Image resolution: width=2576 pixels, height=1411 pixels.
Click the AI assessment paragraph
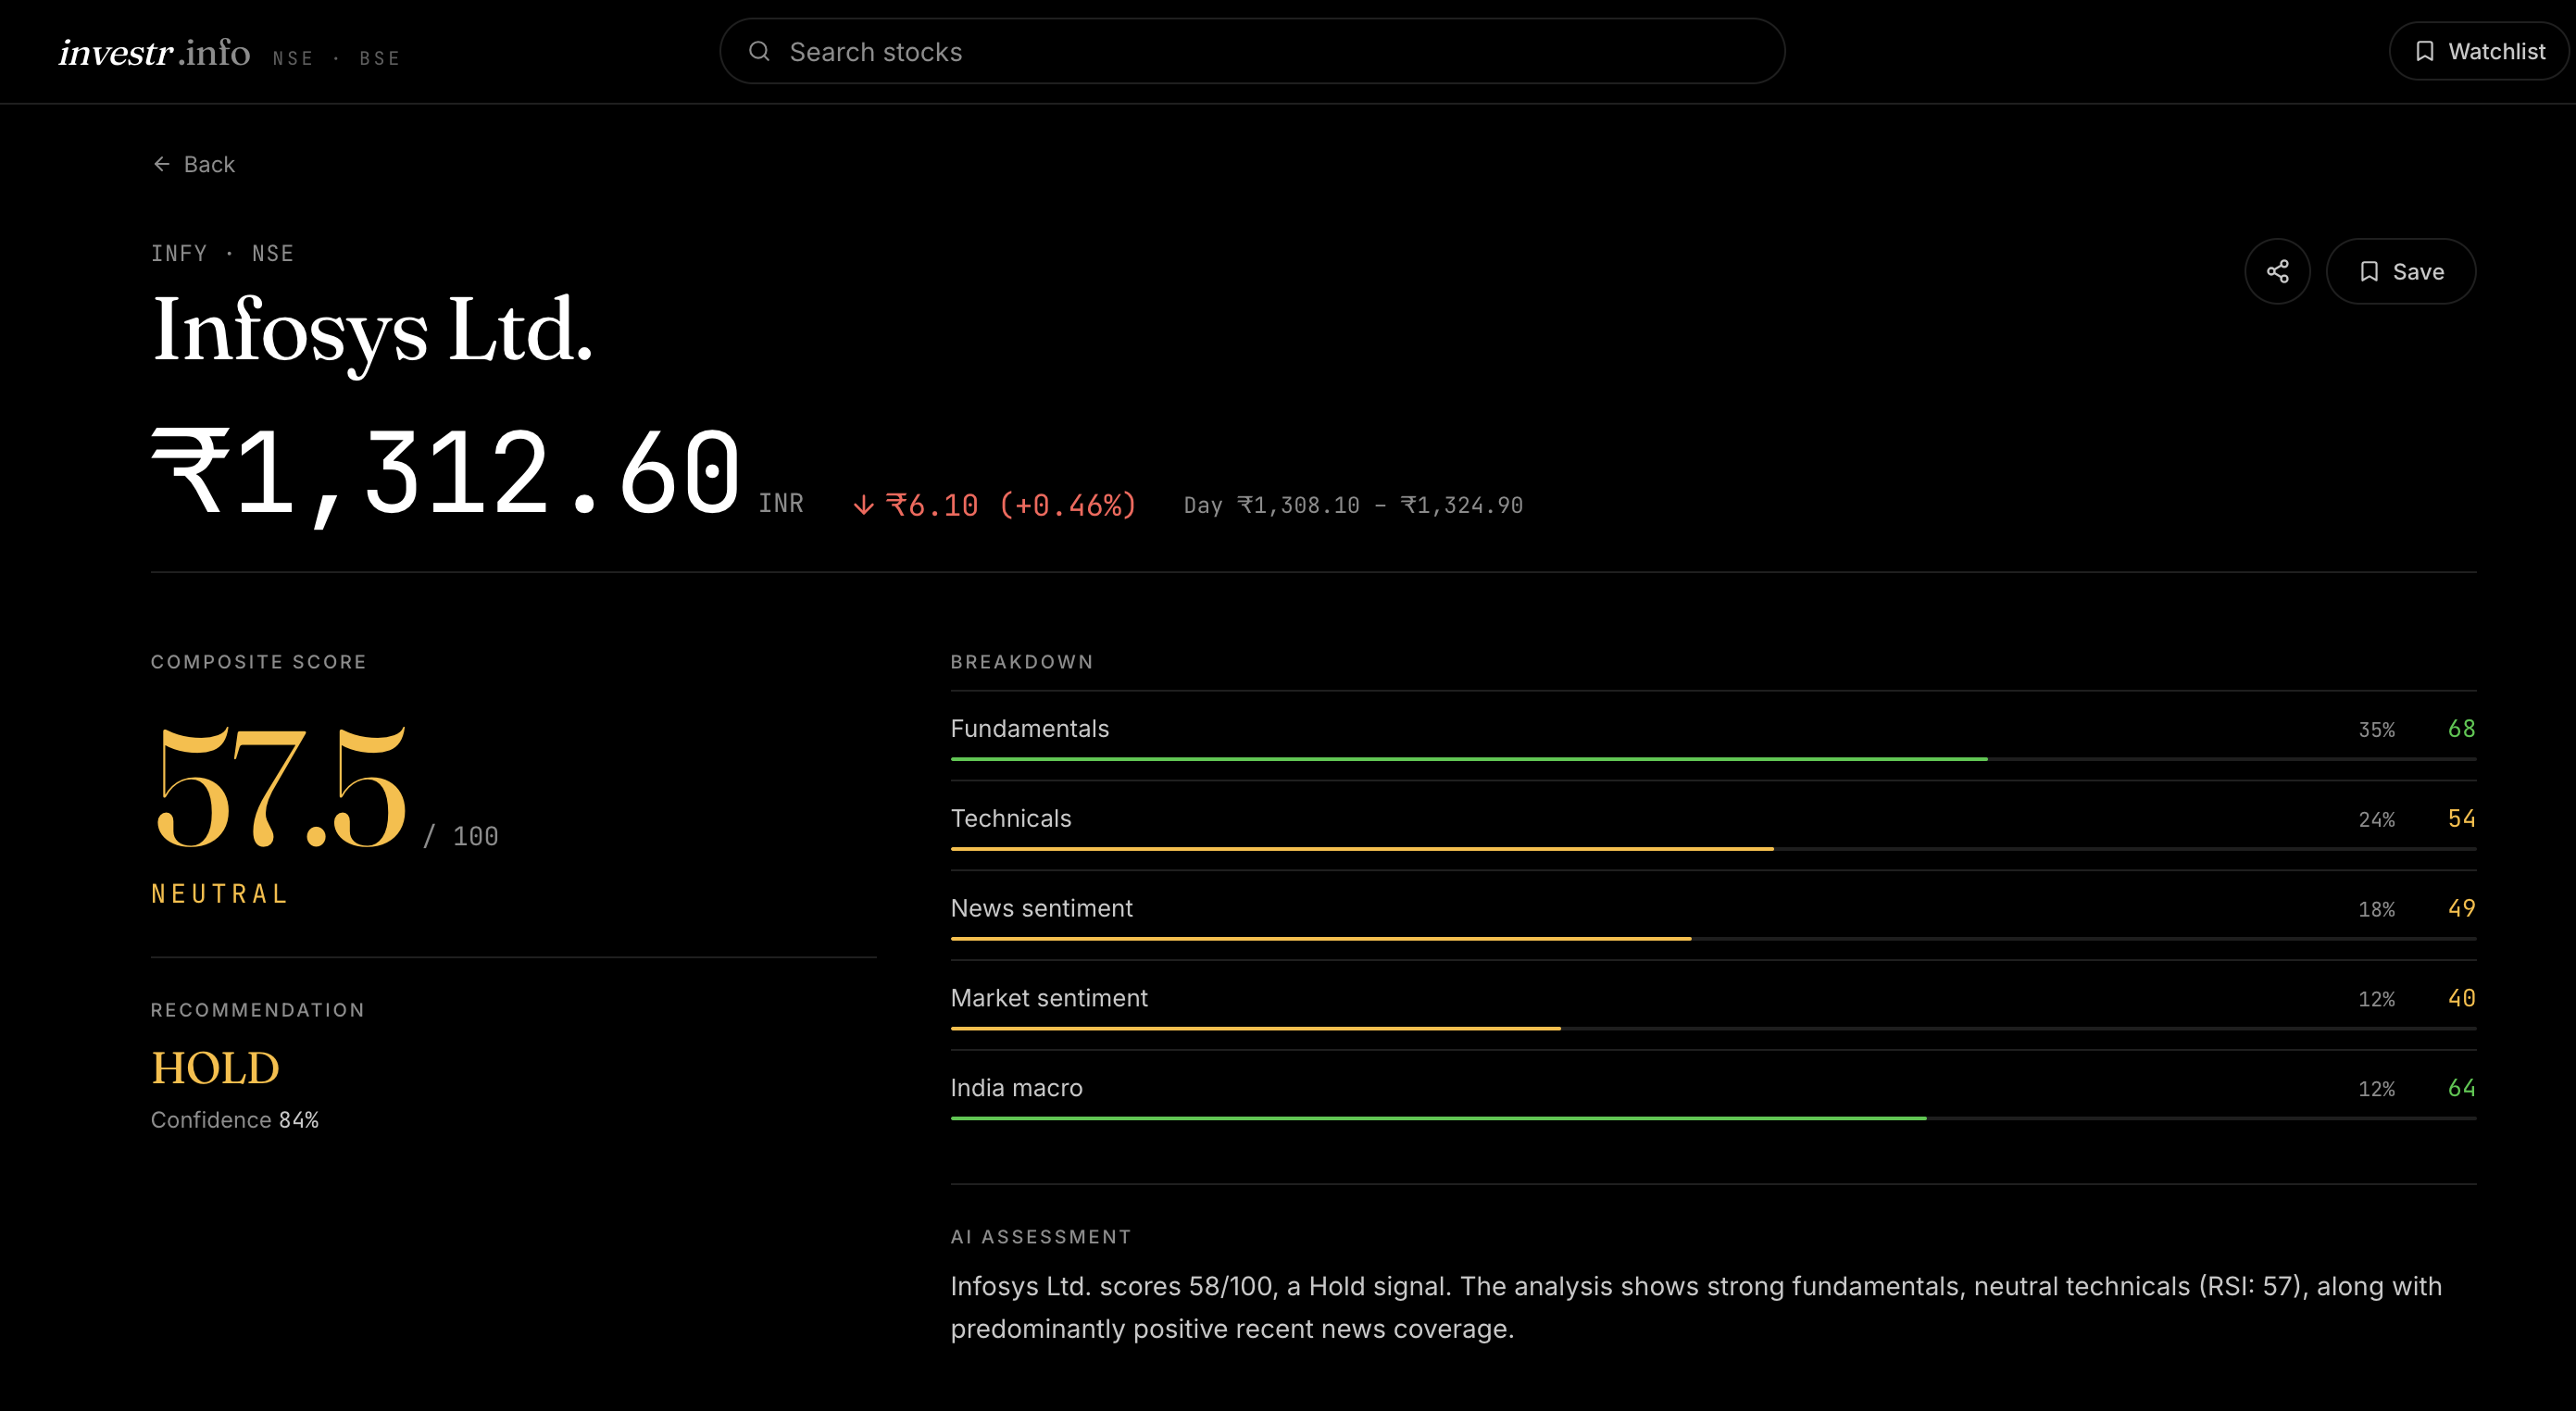click(x=1696, y=1307)
